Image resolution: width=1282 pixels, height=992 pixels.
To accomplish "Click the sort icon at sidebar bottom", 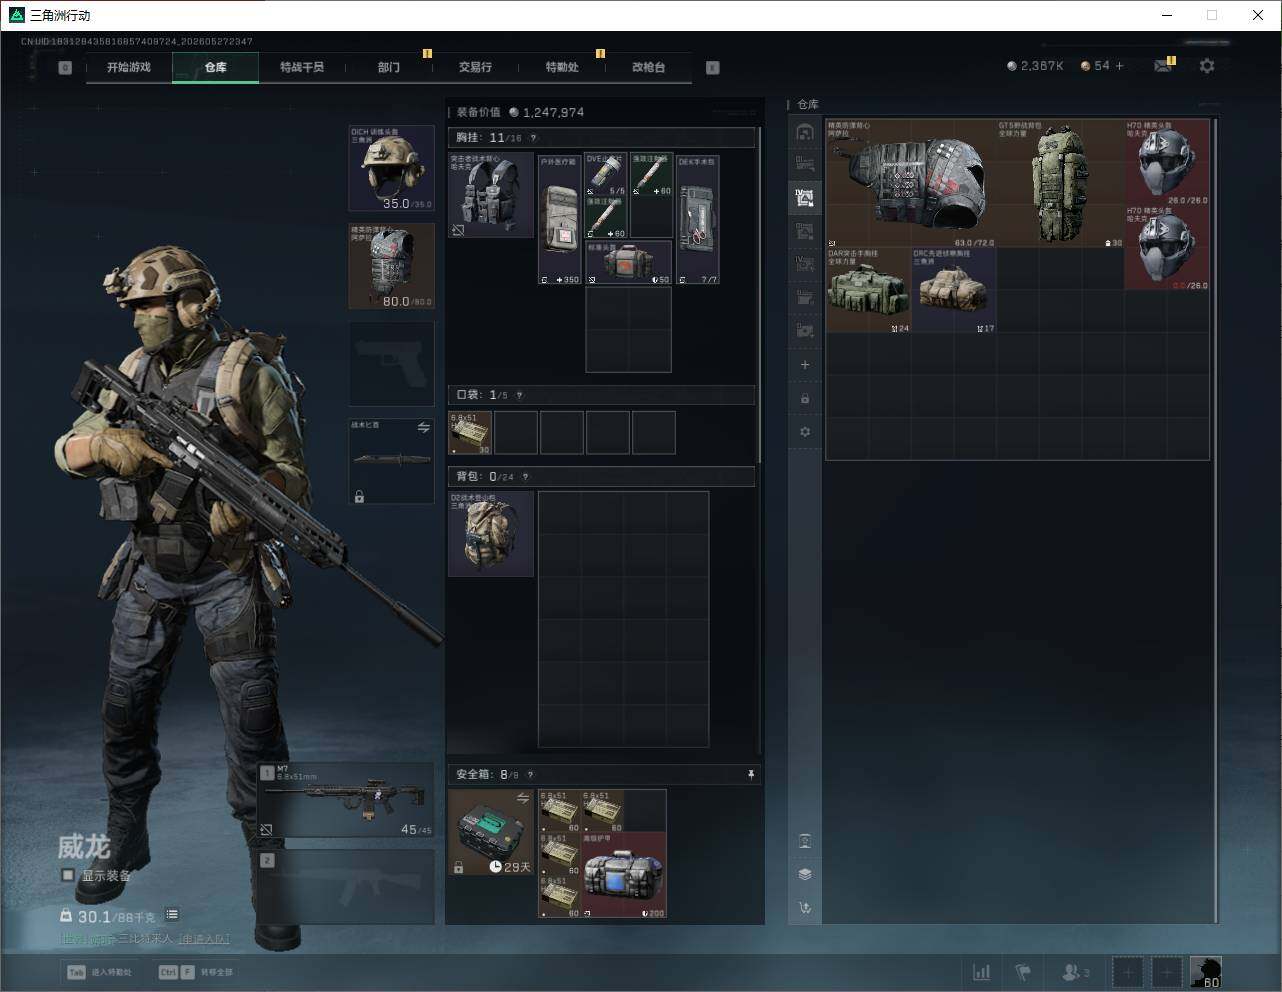I will (805, 908).
